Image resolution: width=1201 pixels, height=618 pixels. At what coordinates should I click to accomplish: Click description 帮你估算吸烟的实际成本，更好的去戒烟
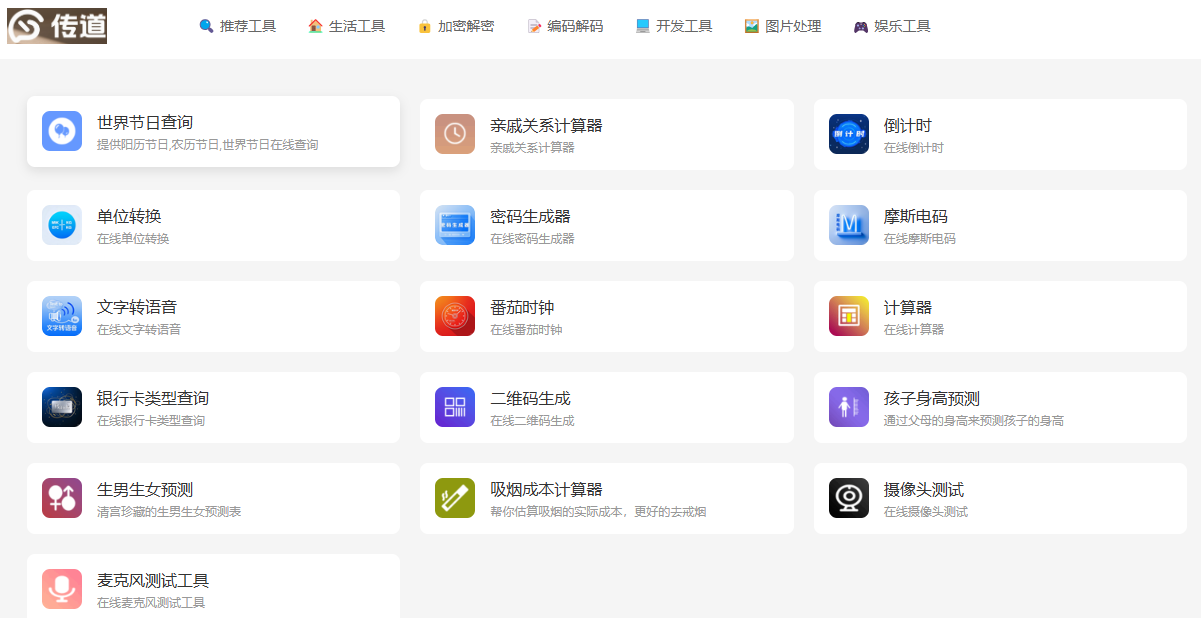coord(598,512)
